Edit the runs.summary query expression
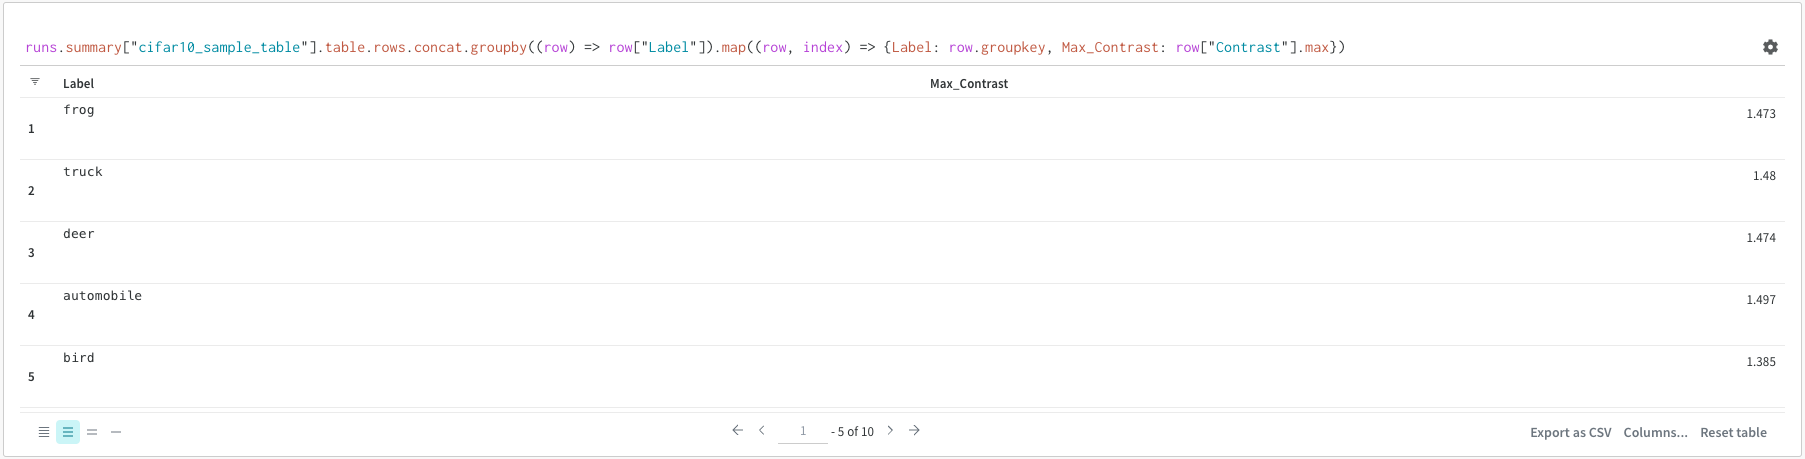The image size is (1805, 459). [x=685, y=47]
